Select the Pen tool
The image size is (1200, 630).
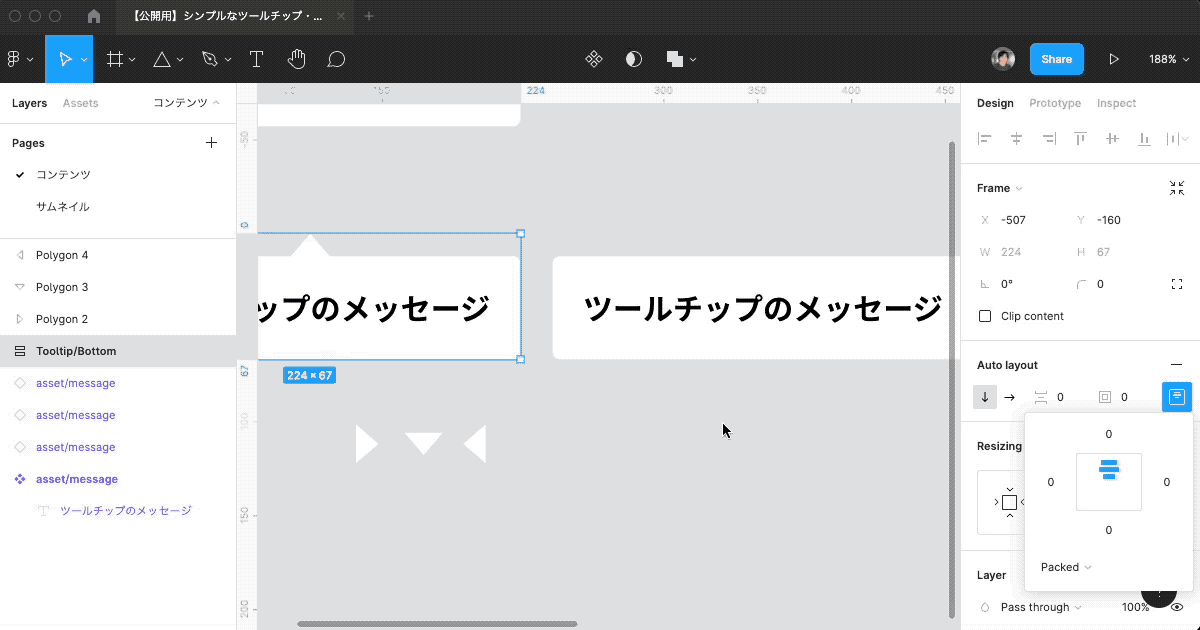pos(208,59)
